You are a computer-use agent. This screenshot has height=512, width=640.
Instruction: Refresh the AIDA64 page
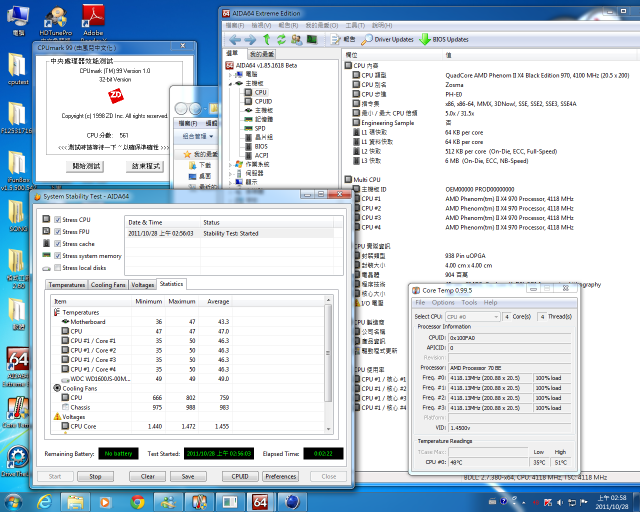(x=281, y=39)
